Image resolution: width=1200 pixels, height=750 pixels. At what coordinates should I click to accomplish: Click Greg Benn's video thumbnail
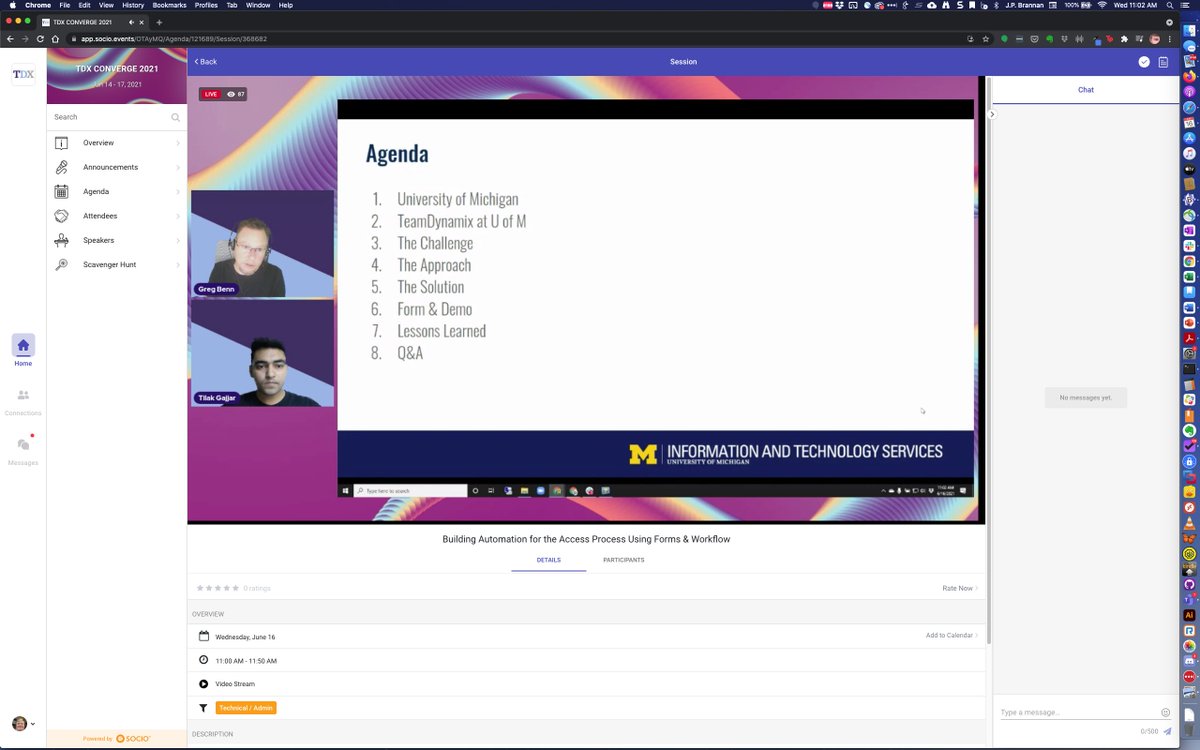click(262, 244)
